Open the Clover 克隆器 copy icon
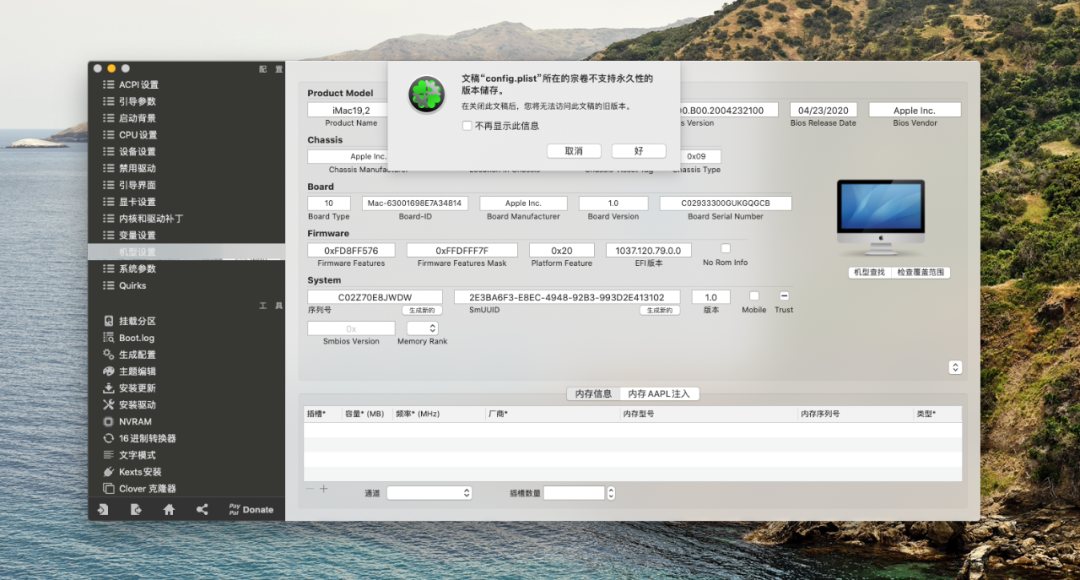 [x=108, y=488]
